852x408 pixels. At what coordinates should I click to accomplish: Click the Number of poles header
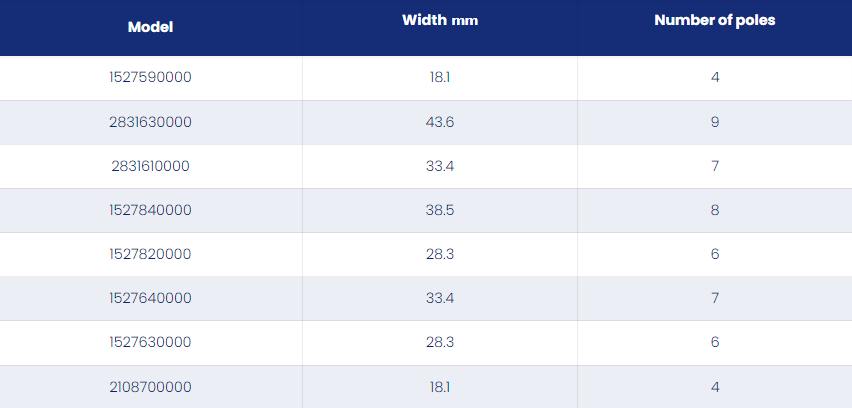715,20
